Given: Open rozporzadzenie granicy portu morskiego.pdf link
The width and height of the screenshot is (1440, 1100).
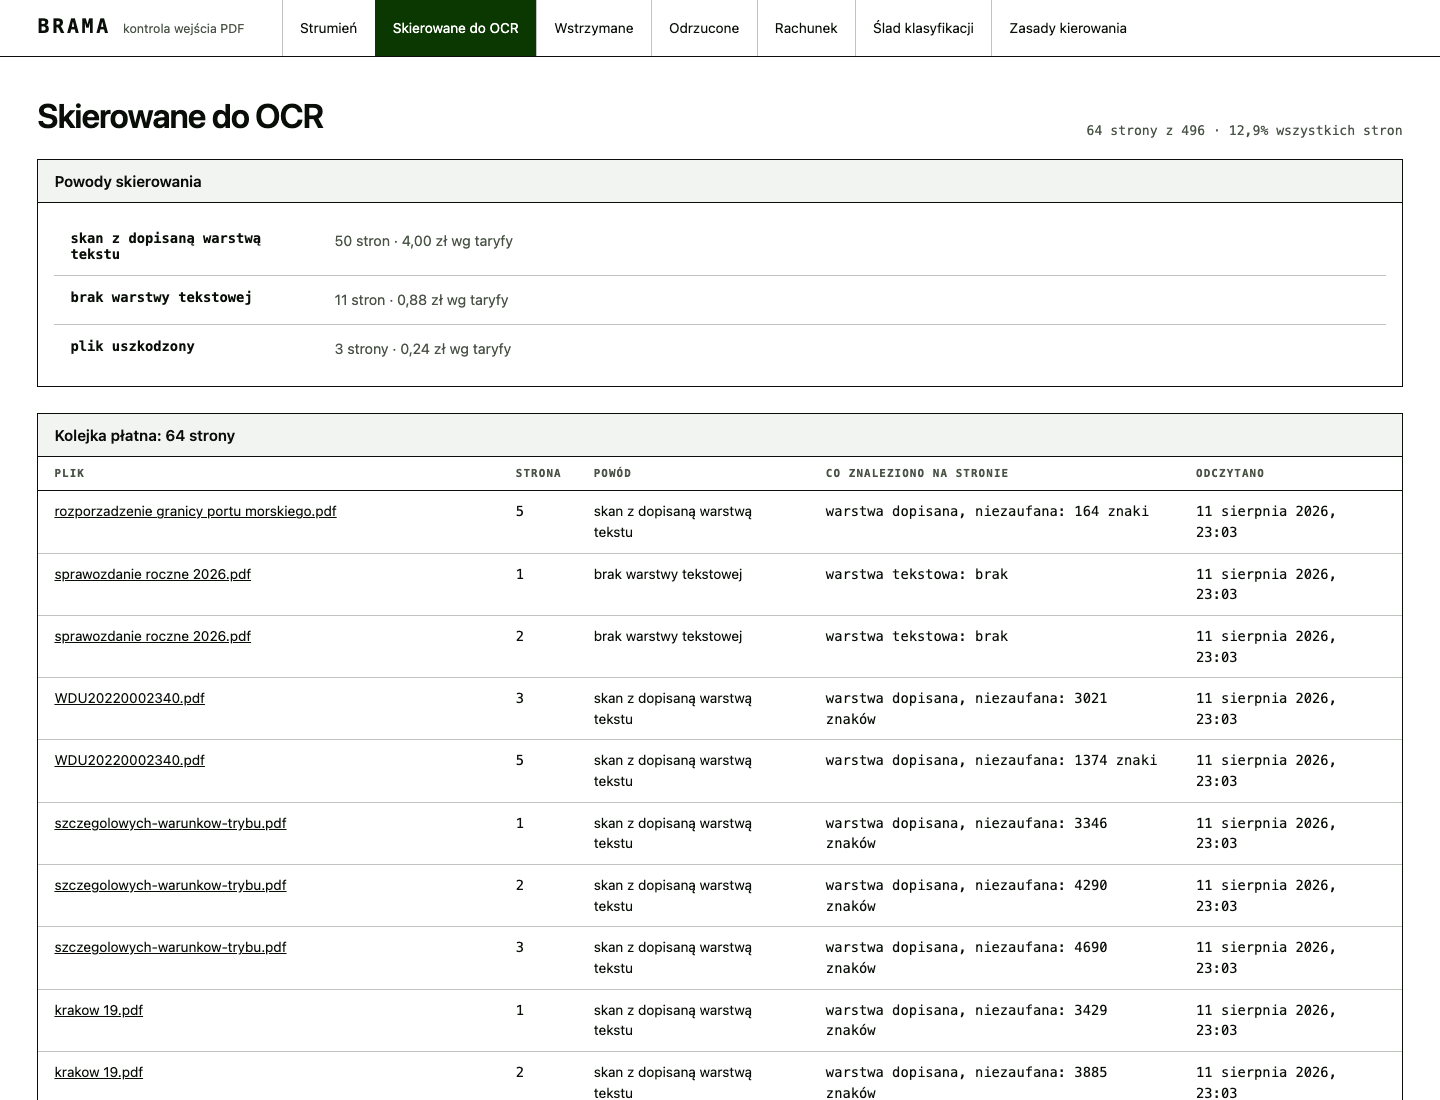Looking at the screenshot, I should click(x=195, y=511).
